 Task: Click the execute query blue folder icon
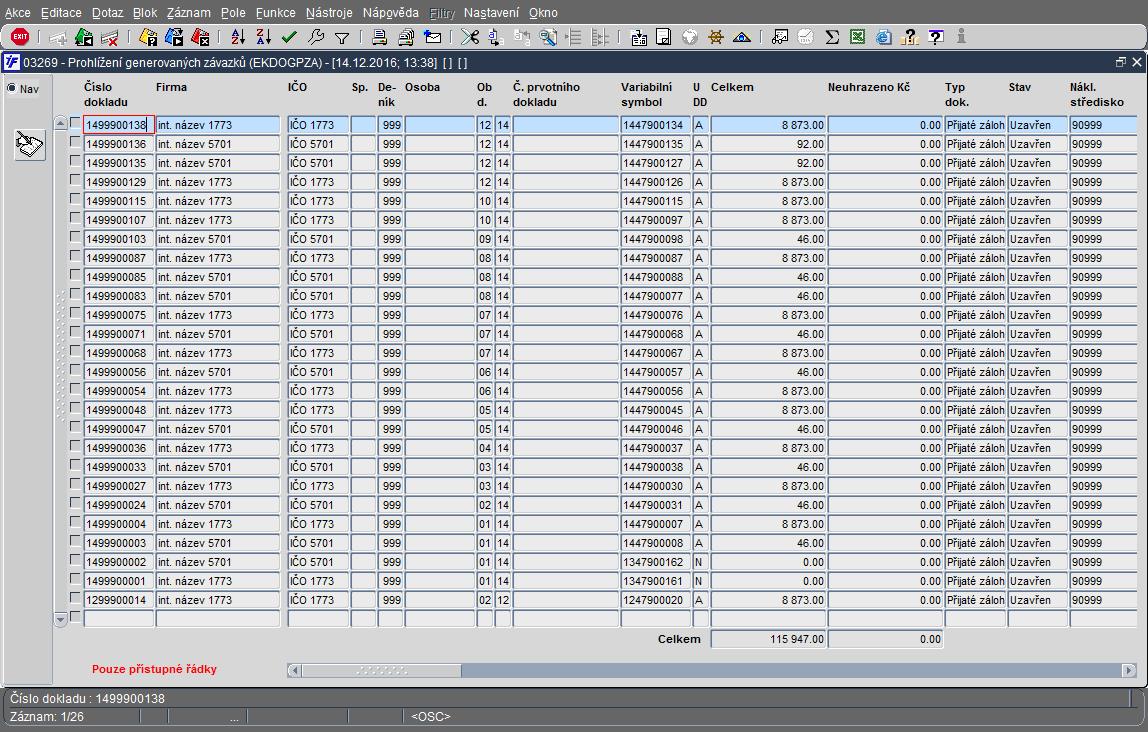click(x=174, y=37)
